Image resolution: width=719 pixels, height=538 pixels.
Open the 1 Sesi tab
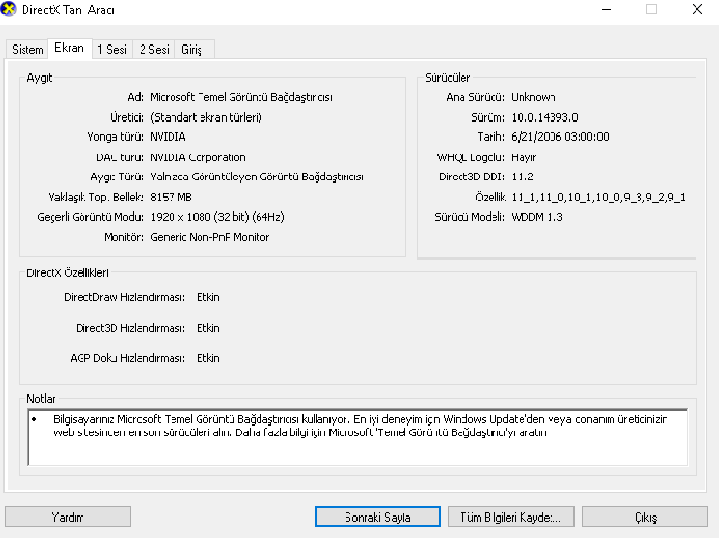pos(112,49)
